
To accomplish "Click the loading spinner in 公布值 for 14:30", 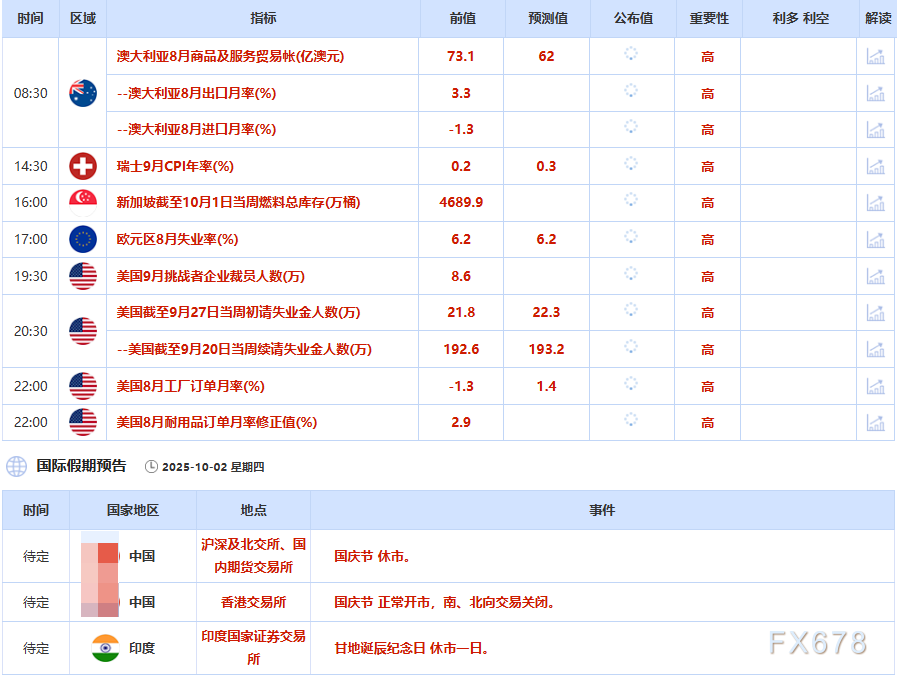I will pos(630,166).
